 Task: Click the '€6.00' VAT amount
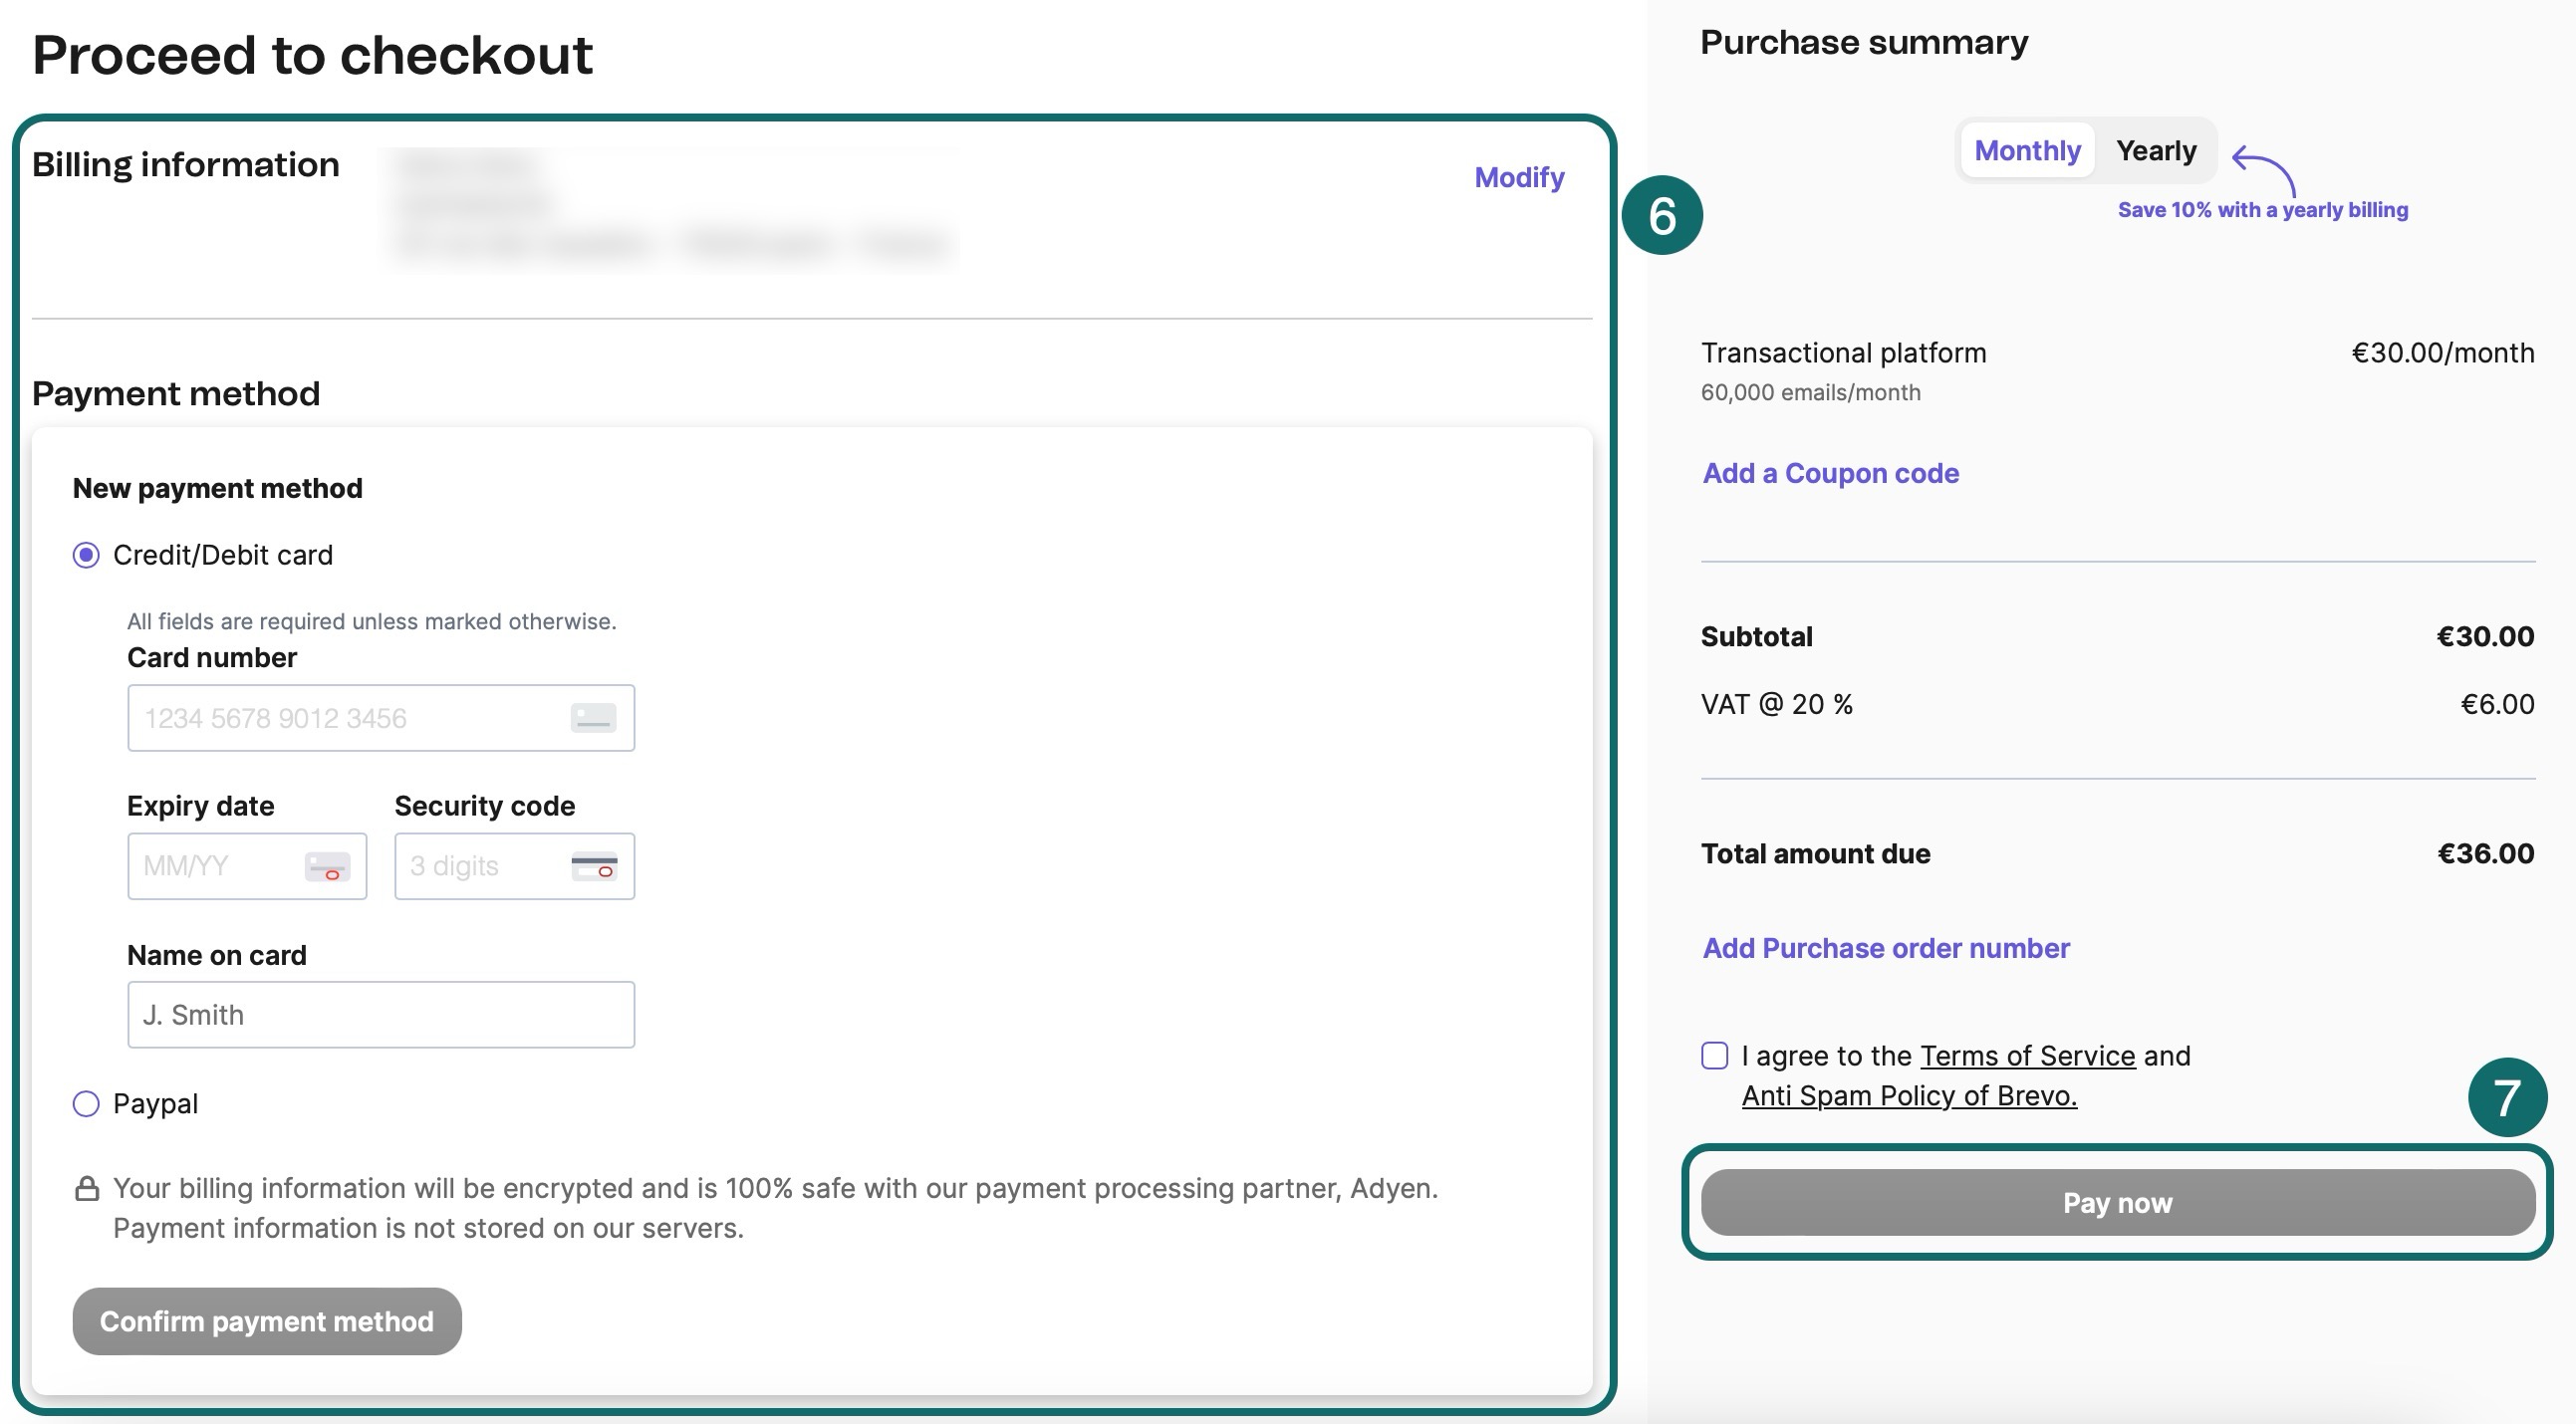click(x=2497, y=704)
